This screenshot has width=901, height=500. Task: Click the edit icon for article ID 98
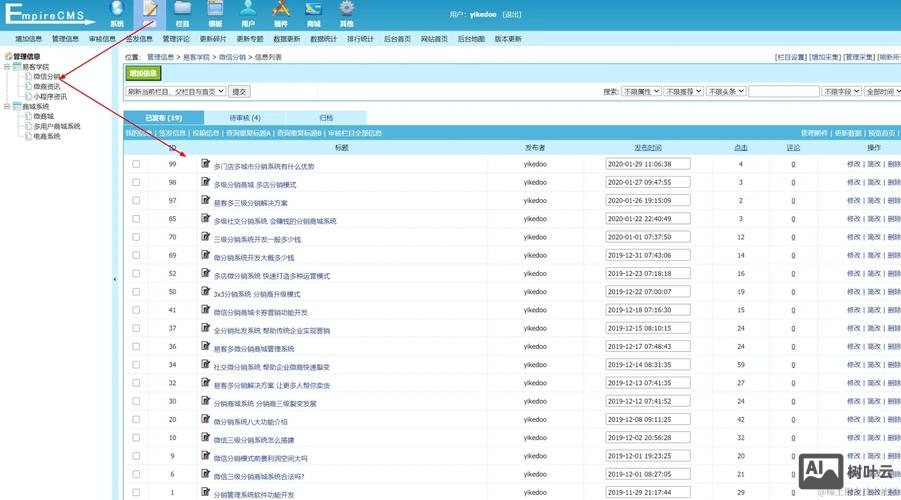pos(205,182)
